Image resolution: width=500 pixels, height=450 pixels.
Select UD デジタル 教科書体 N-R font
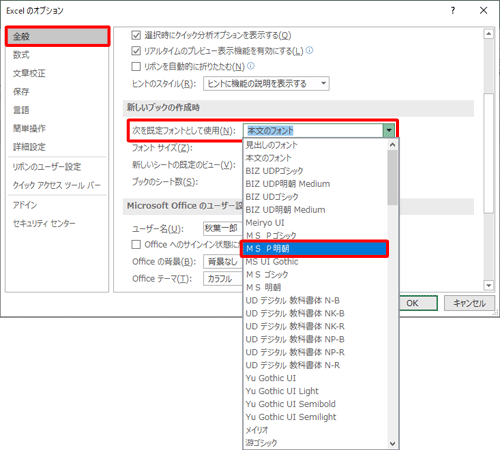[x=315, y=365]
